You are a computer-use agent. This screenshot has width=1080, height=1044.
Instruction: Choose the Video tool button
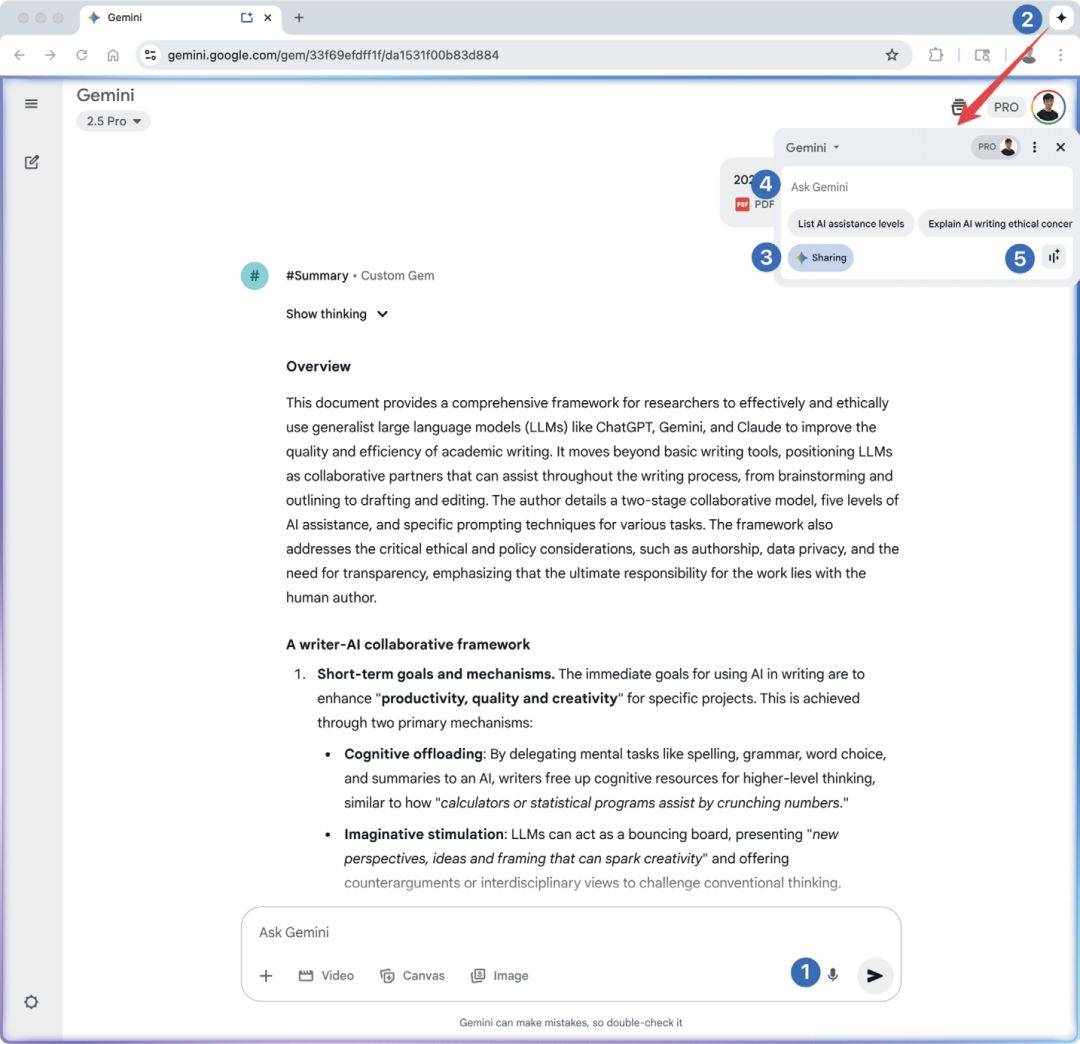tap(327, 975)
